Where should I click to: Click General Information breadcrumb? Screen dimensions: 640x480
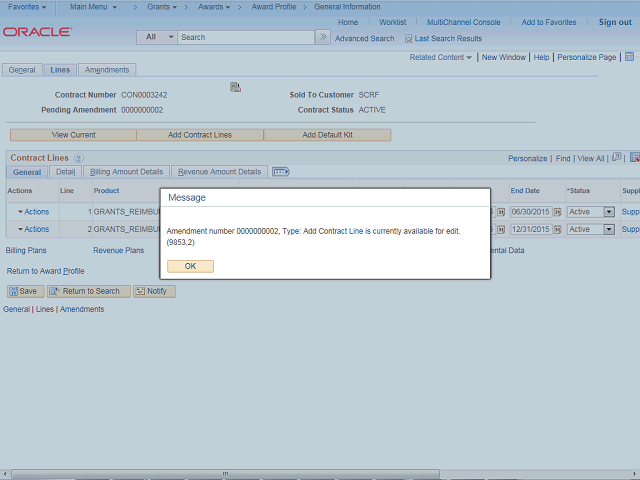(x=347, y=7)
